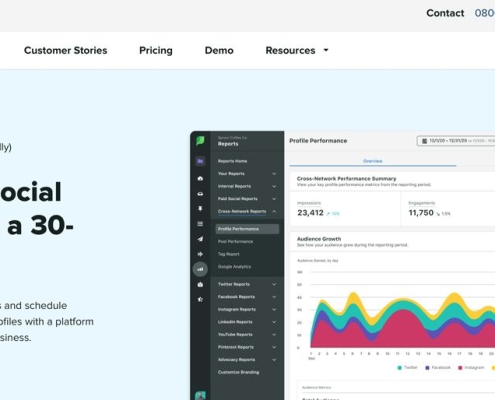Image resolution: width=495 pixels, height=400 pixels.
Task: Expand the Internal Reports chevron
Action: click(x=274, y=186)
